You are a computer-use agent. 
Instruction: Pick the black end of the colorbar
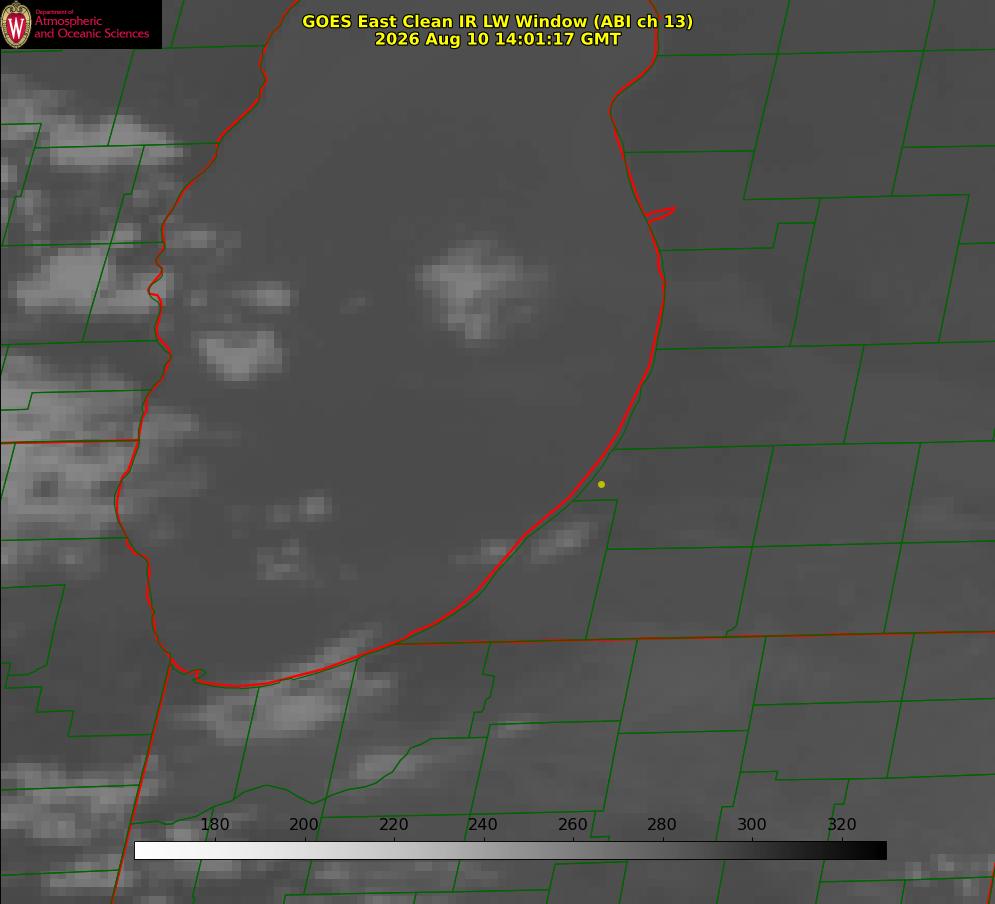pyautogui.click(x=877, y=851)
